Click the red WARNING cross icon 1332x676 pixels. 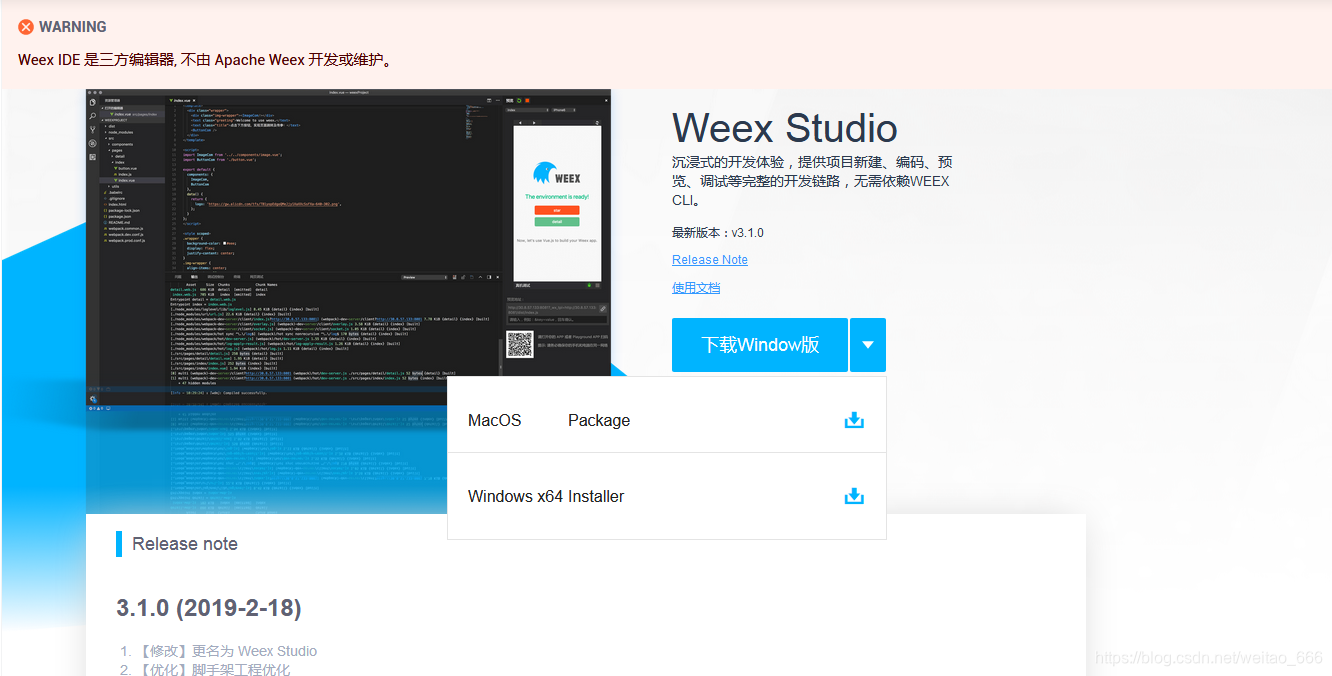pyautogui.click(x=26, y=27)
